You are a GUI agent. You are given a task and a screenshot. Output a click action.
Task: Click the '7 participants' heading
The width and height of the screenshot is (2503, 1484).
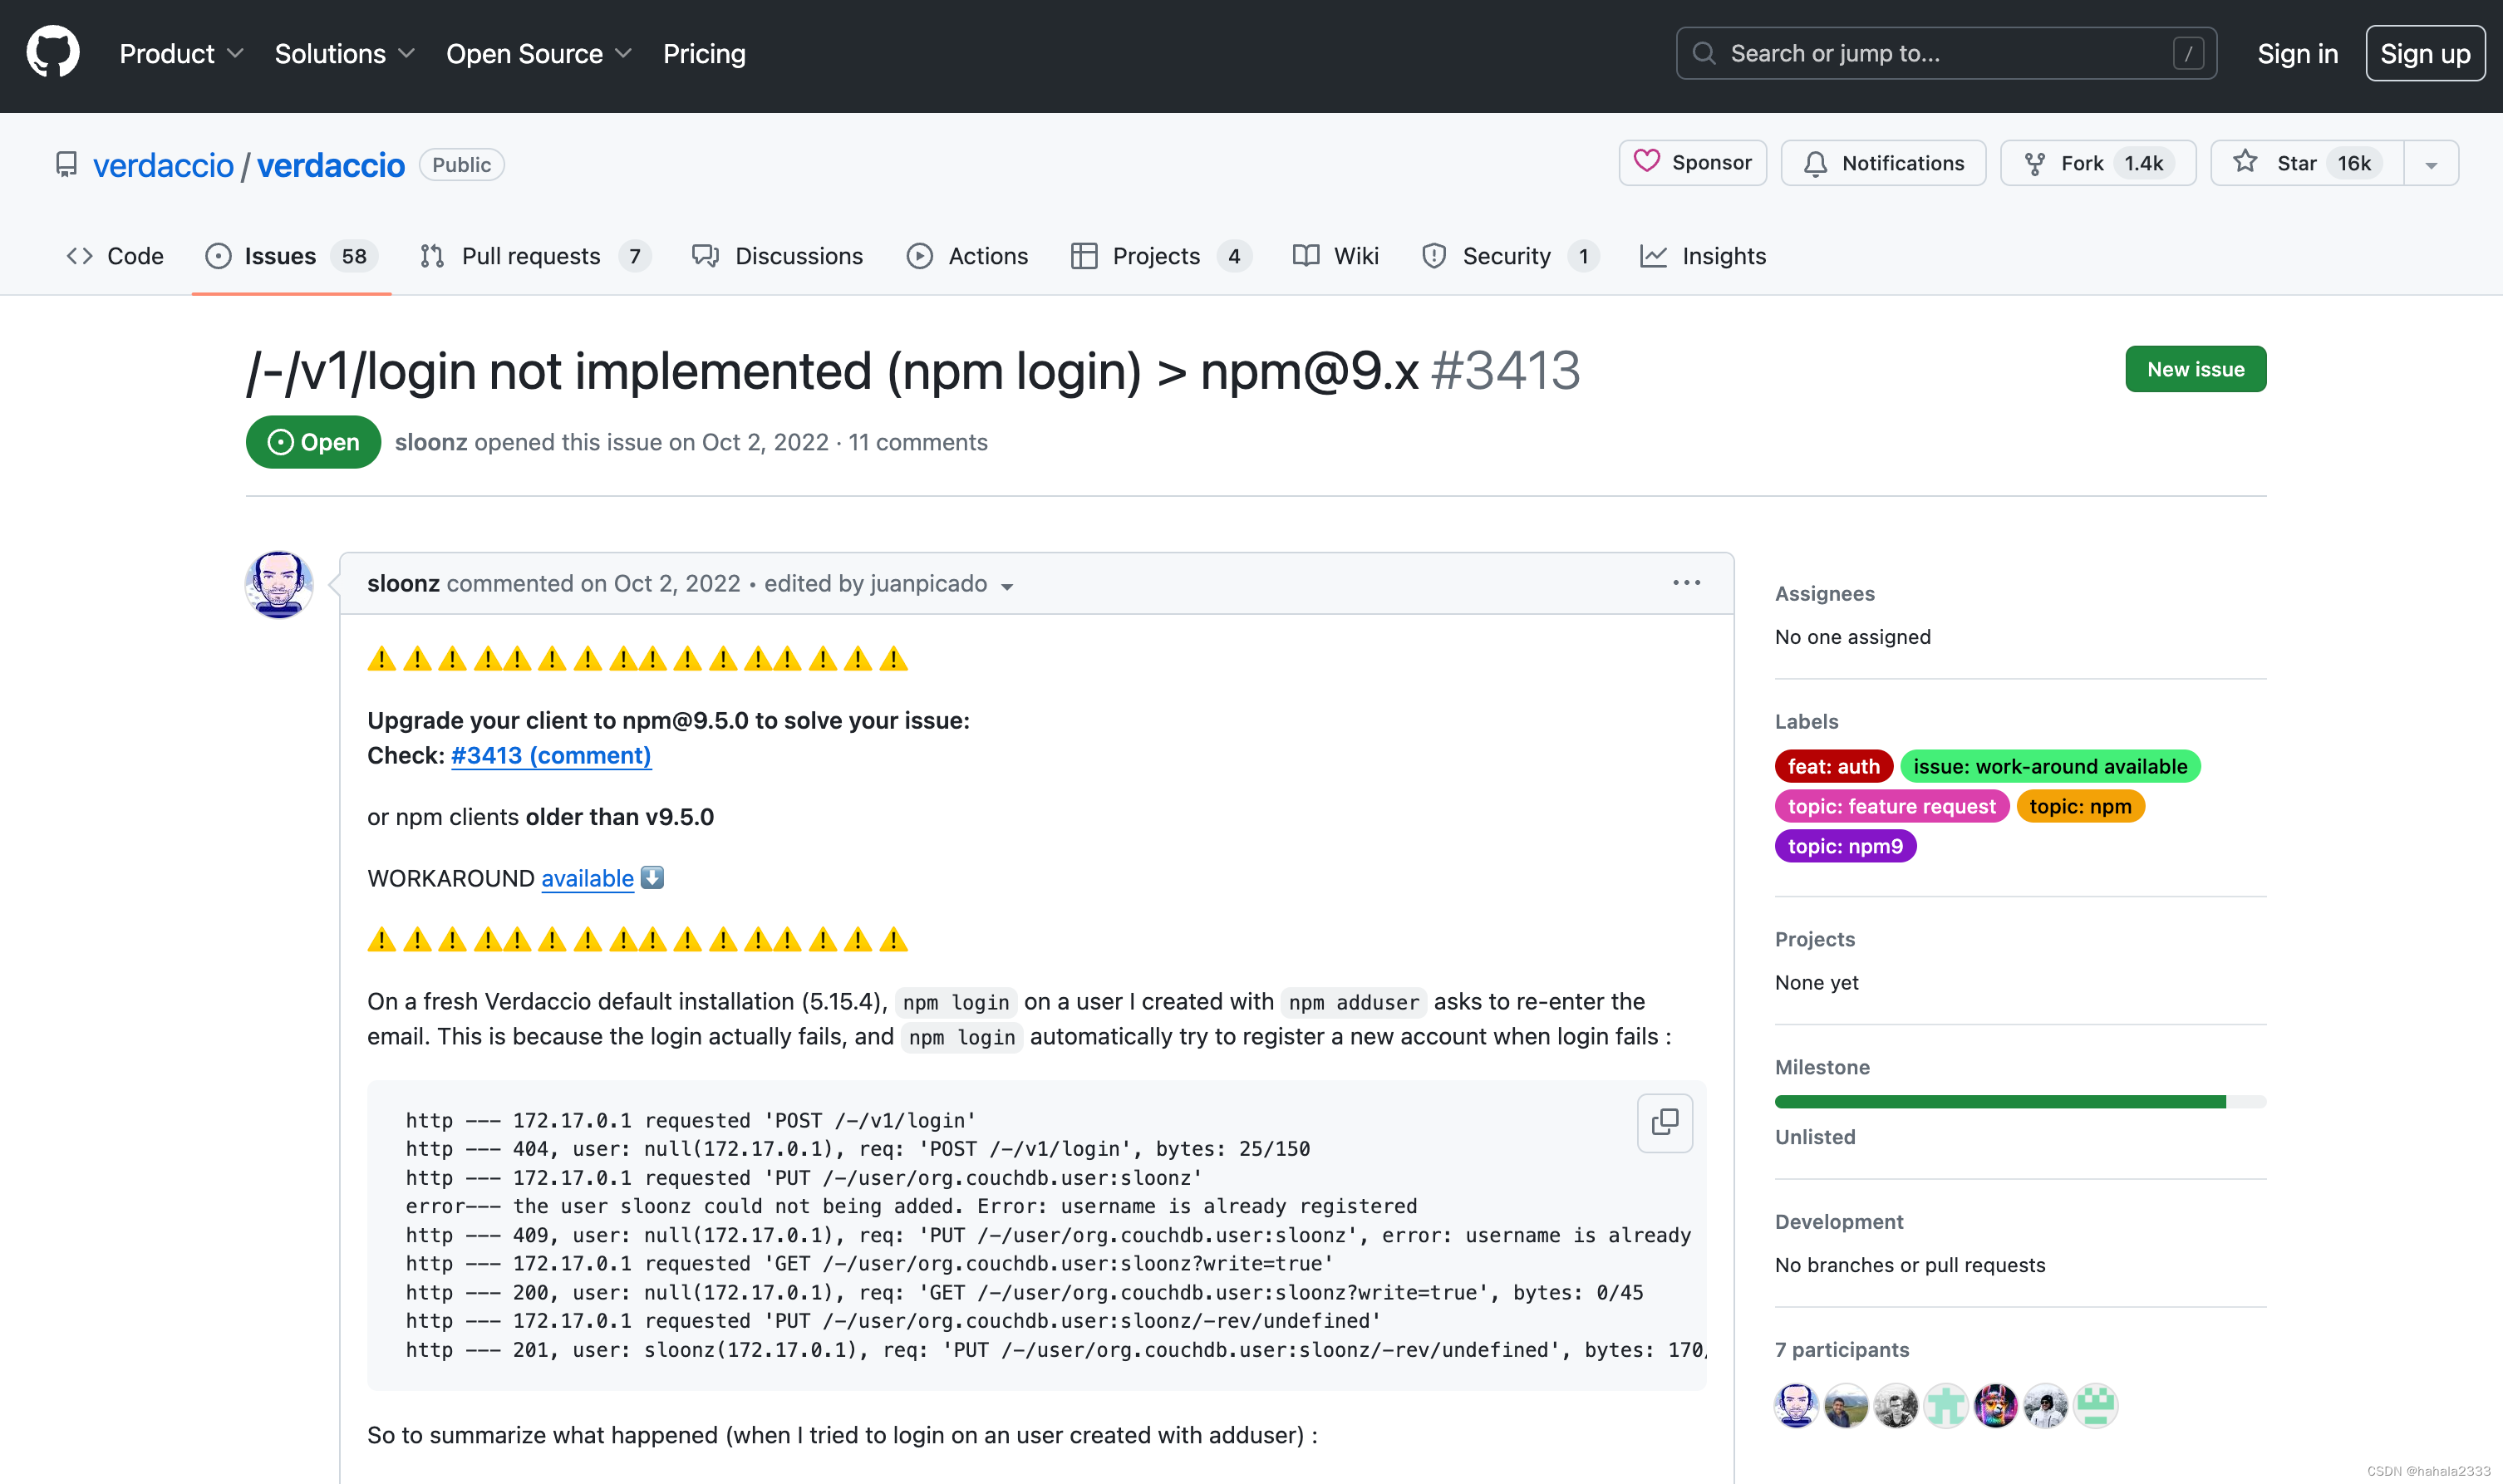[1842, 1349]
